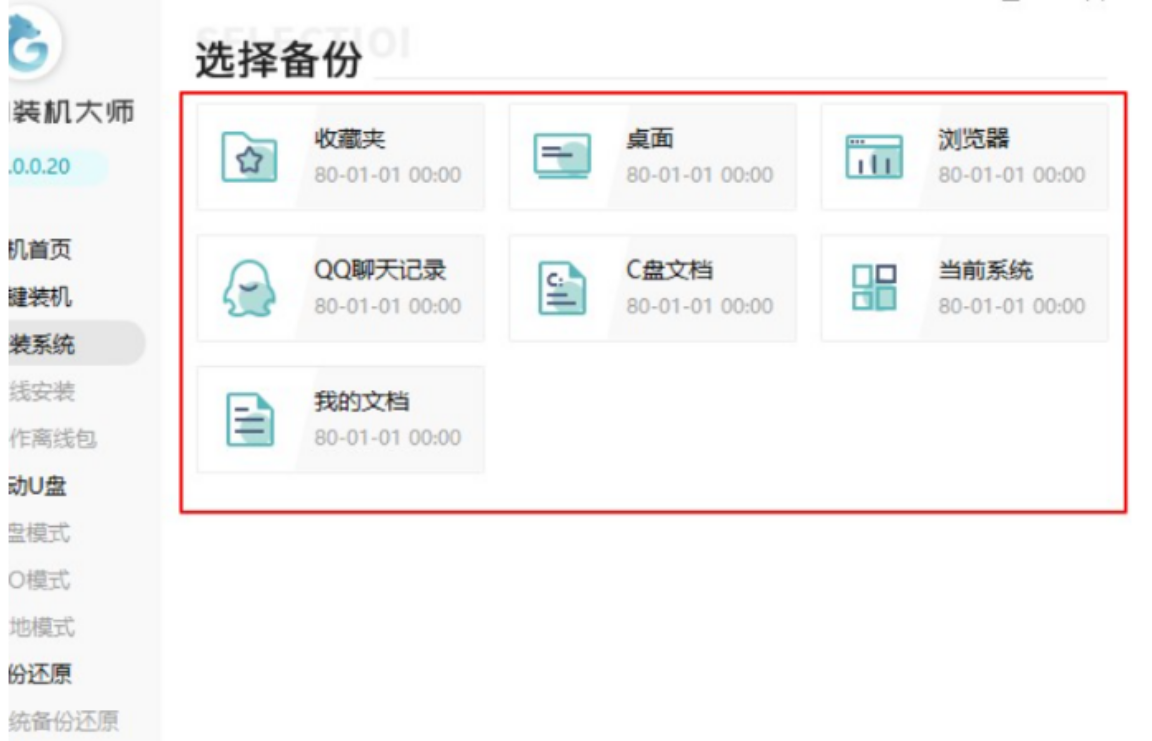Select the C盘文档 backup label
The width and height of the screenshot is (1152, 741).
tap(669, 270)
